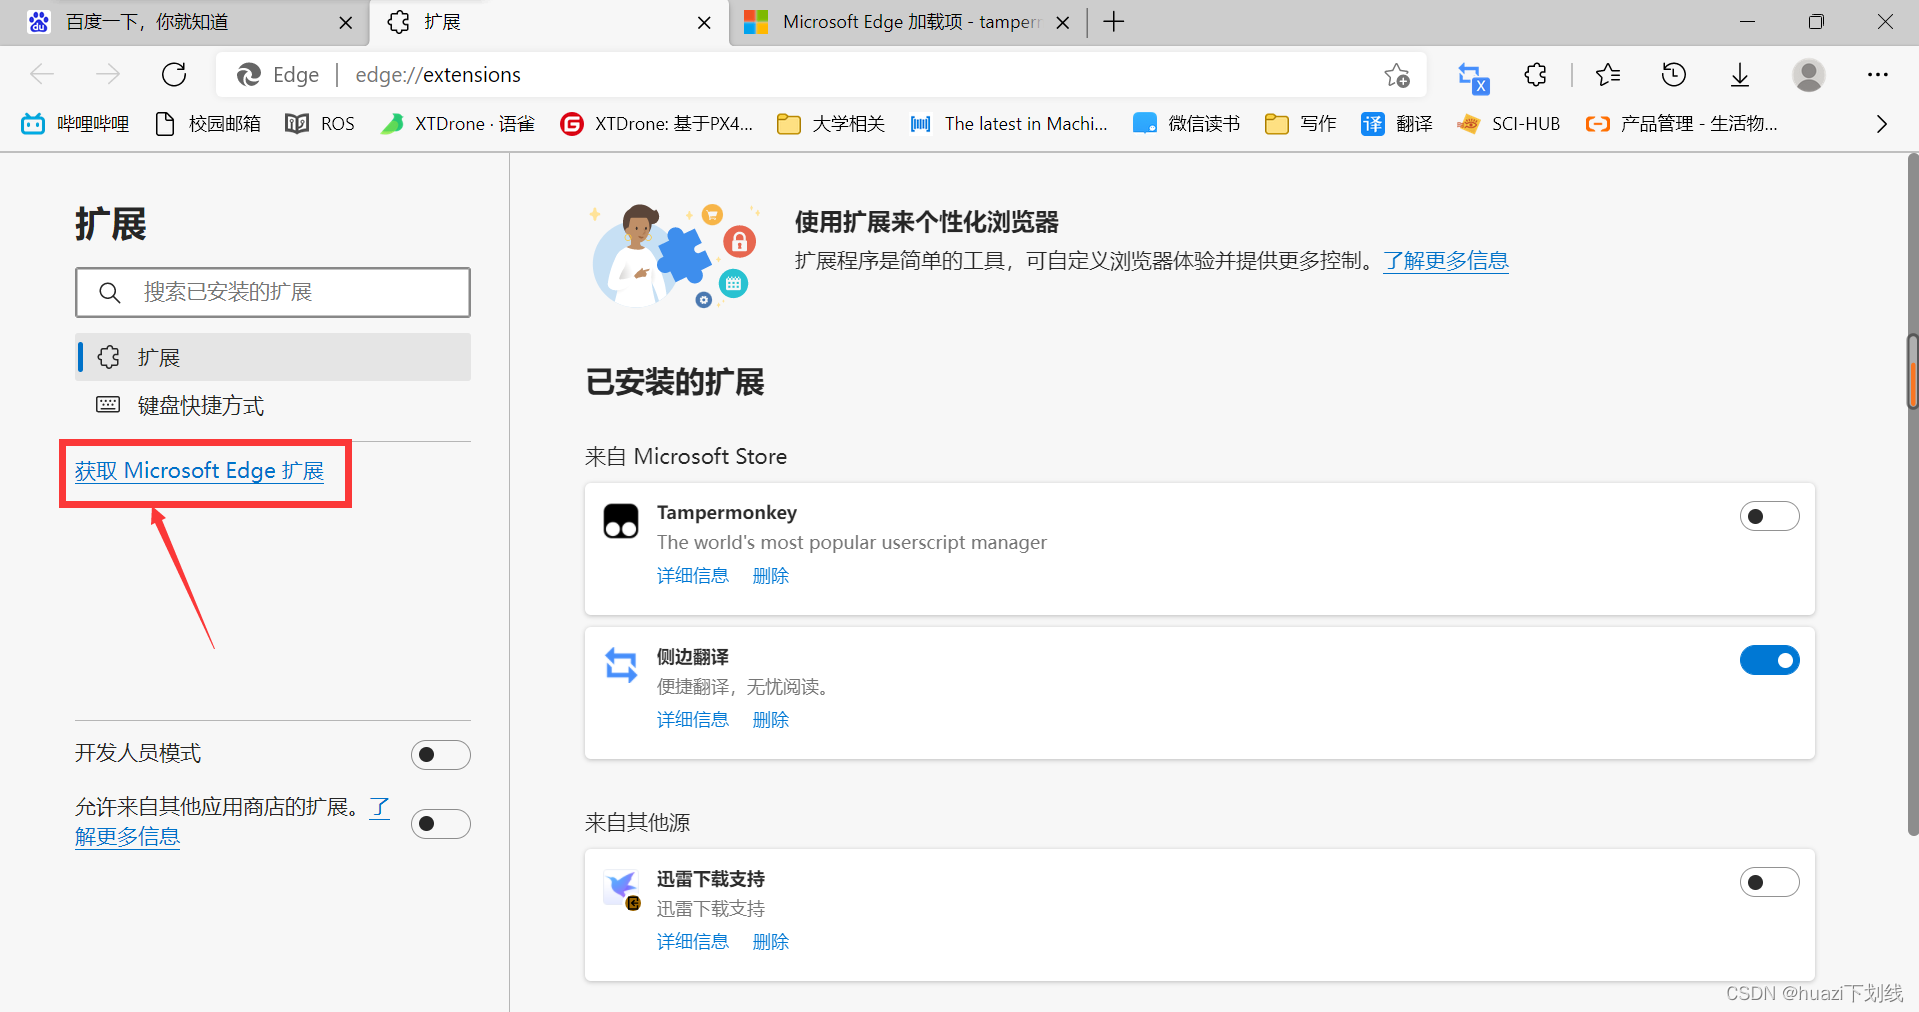
Task: Open the Downloads panel in the toolbar
Action: point(1740,75)
